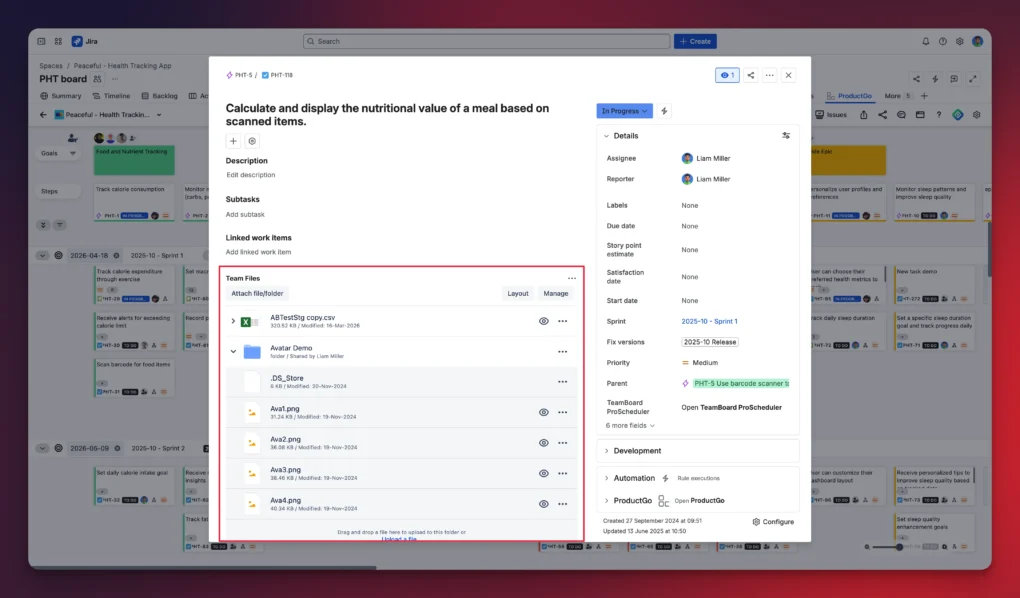
Task: Click the Attach file/folder button
Action: click(257, 294)
